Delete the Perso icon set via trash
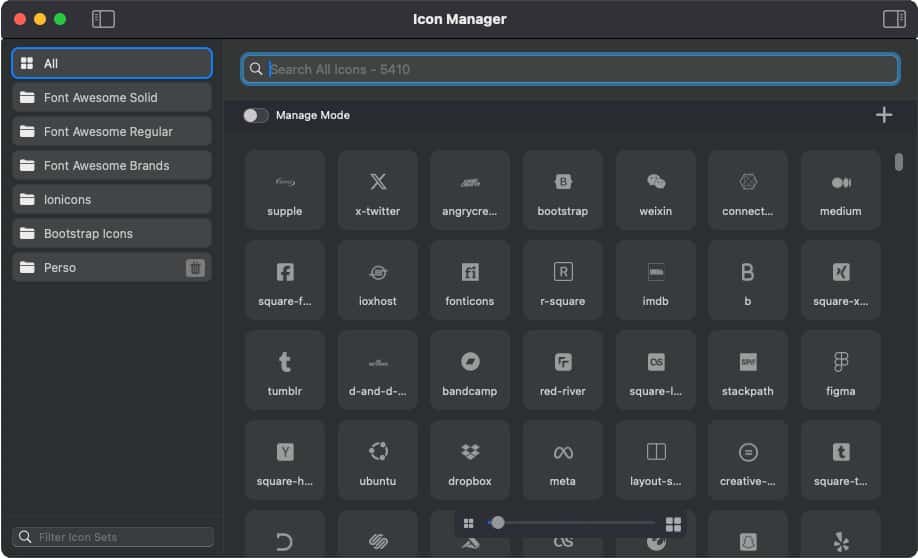Viewport: 918px width, 559px height. point(196,268)
